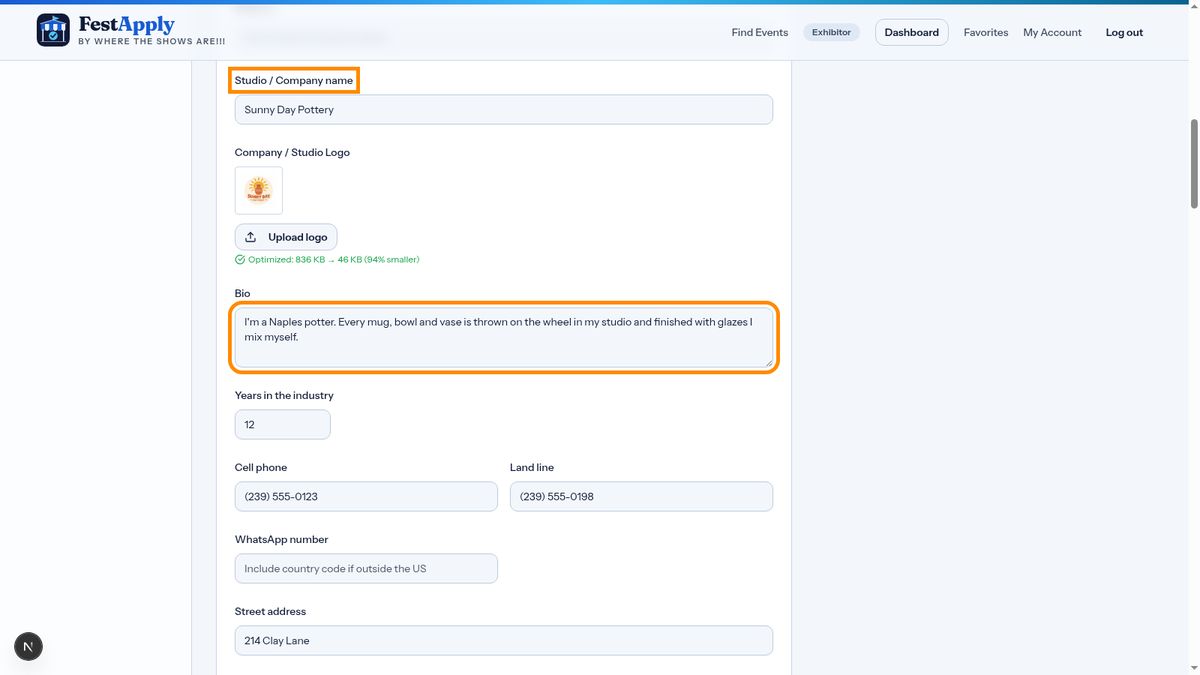This screenshot has height=675, width=1200.
Task: Click the FestApply brand name
Action: pos(127,24)
